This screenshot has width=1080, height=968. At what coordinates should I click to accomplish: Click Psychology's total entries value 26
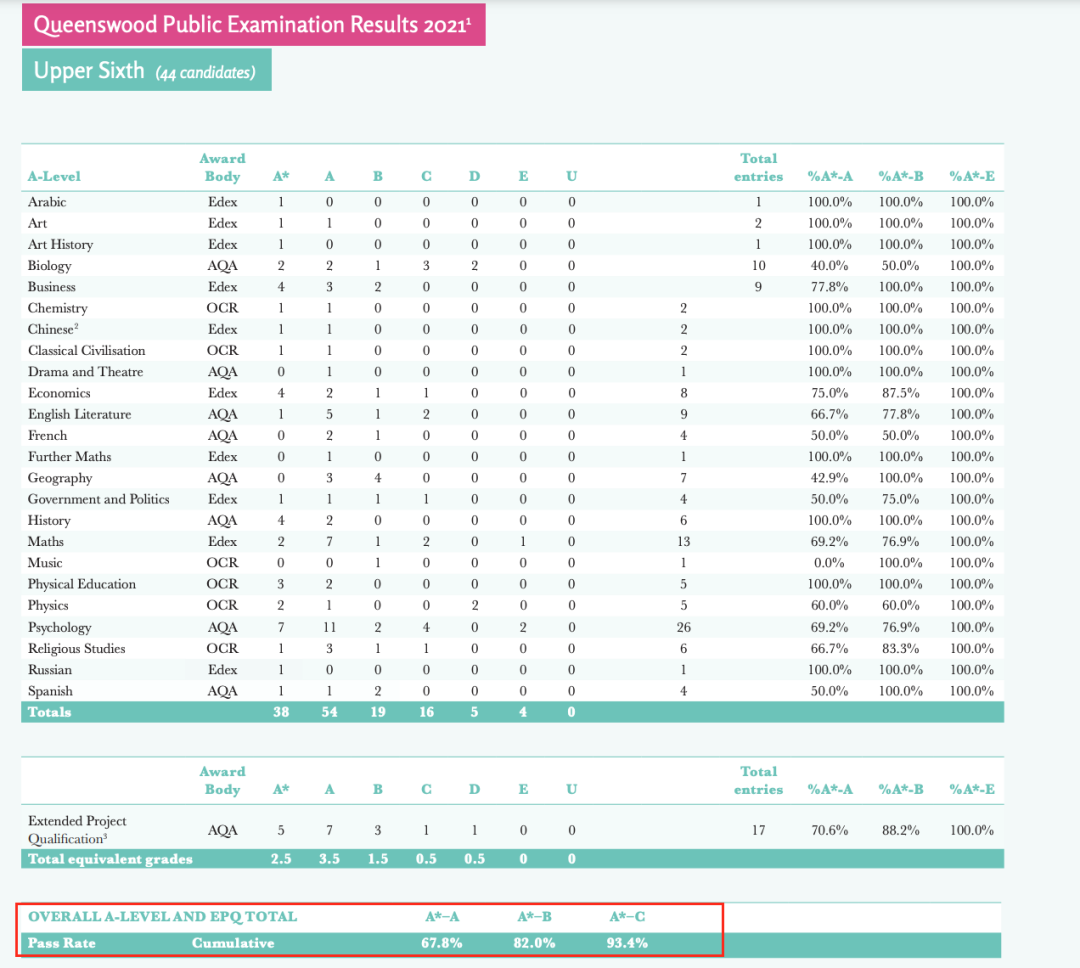pyautogui.click(x=683, y=628)
